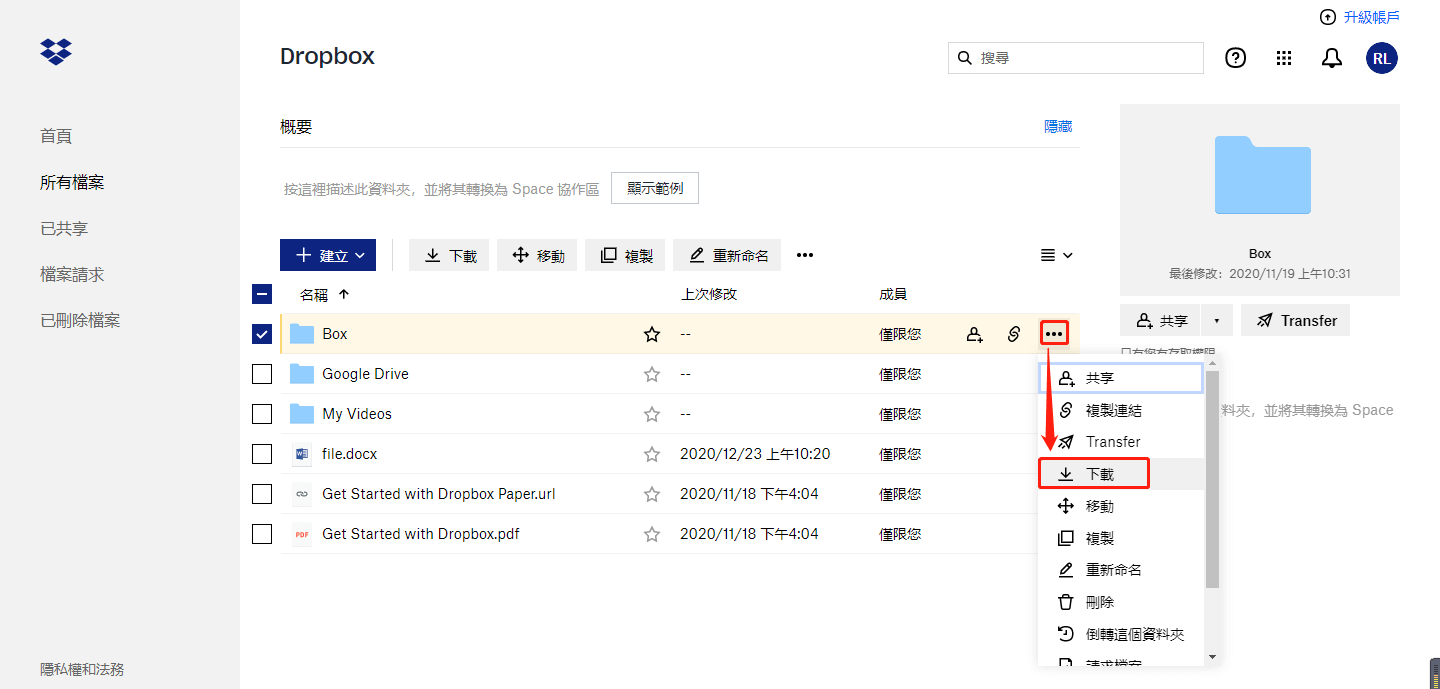
Task: Star the My Videos folder
Action: pos(652,414)
